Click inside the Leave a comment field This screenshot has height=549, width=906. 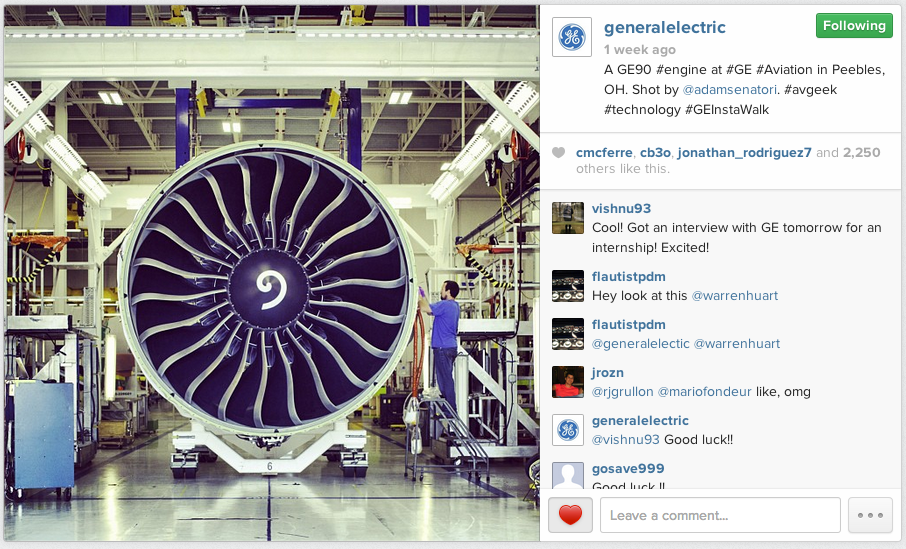click(x=720, y=515)
